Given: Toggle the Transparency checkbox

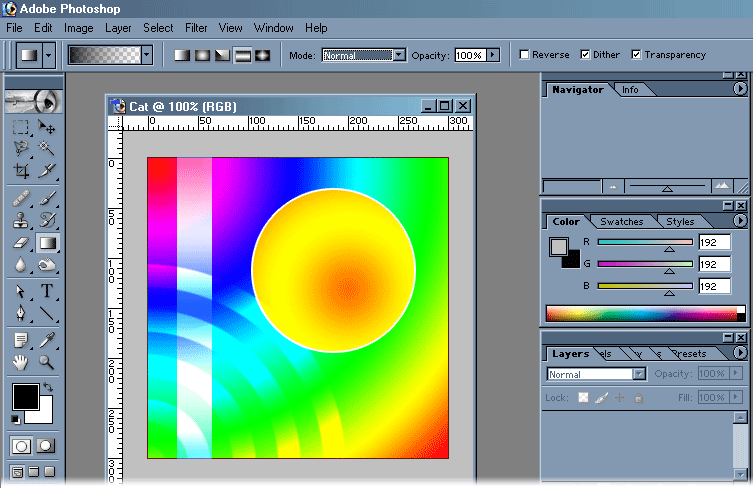Looking at the screenshot, I should (636, 55).
